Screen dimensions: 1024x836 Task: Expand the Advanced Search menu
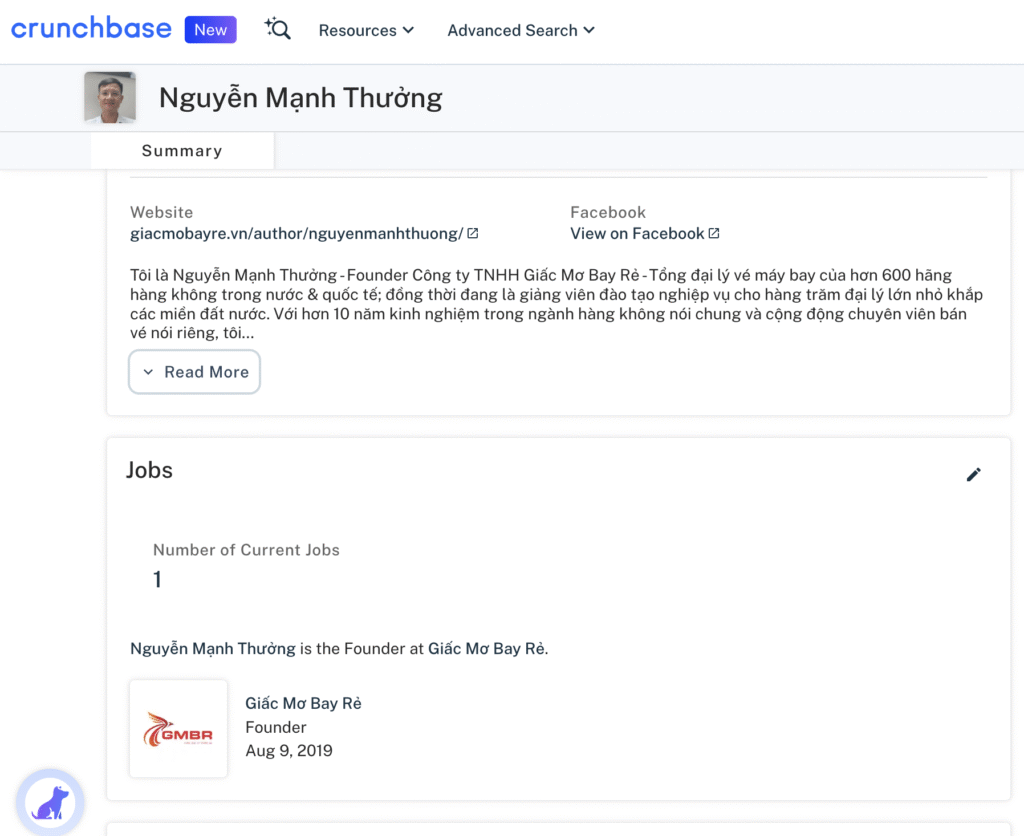520,30
